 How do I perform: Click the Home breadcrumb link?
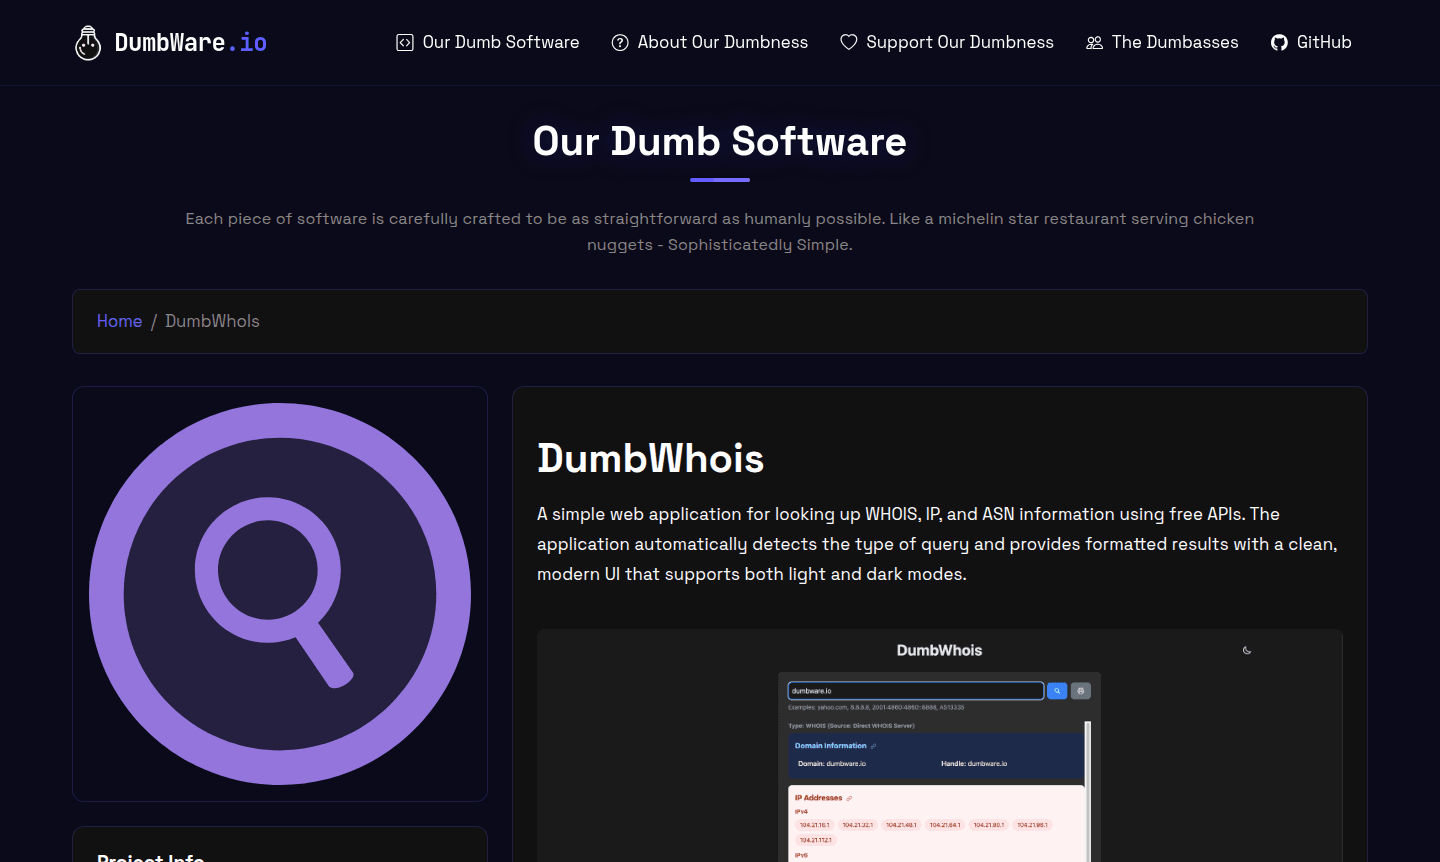tap(119, 321)
